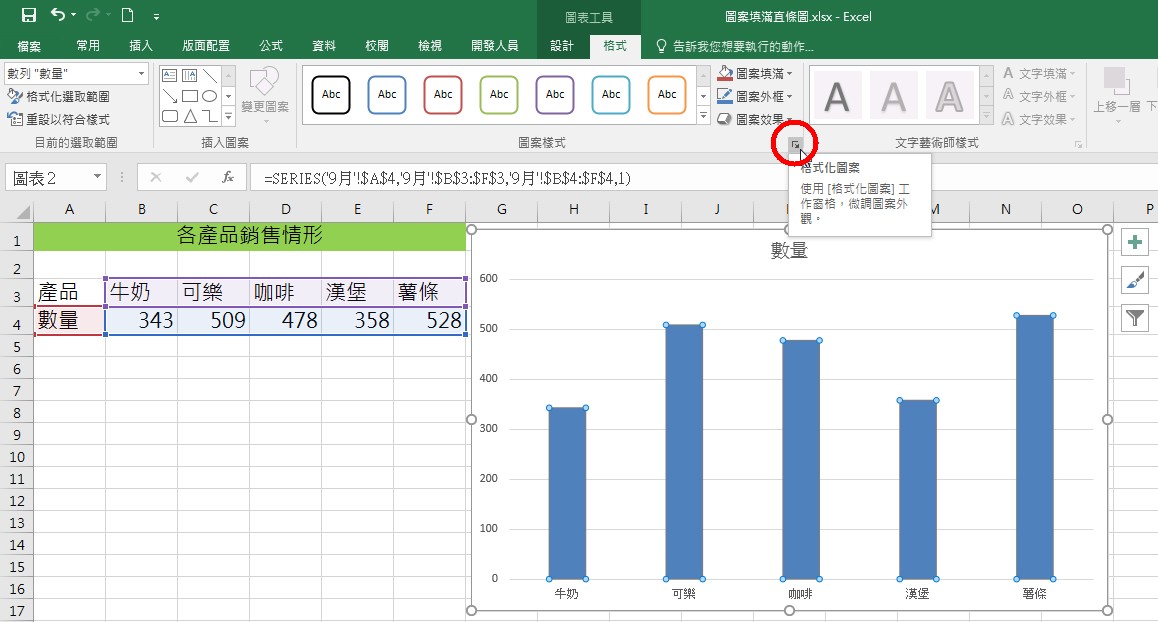Viewport: 1158px width, 622px height.
Task: Select column A header
Action: pyautogui.click(x=69, y=210)
